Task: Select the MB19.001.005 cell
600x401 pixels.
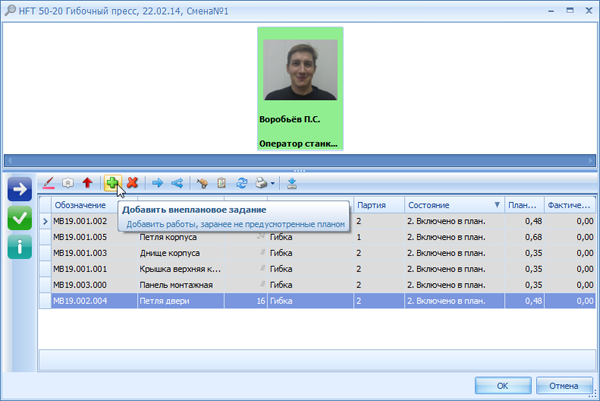Action: (x=94, y=237)
